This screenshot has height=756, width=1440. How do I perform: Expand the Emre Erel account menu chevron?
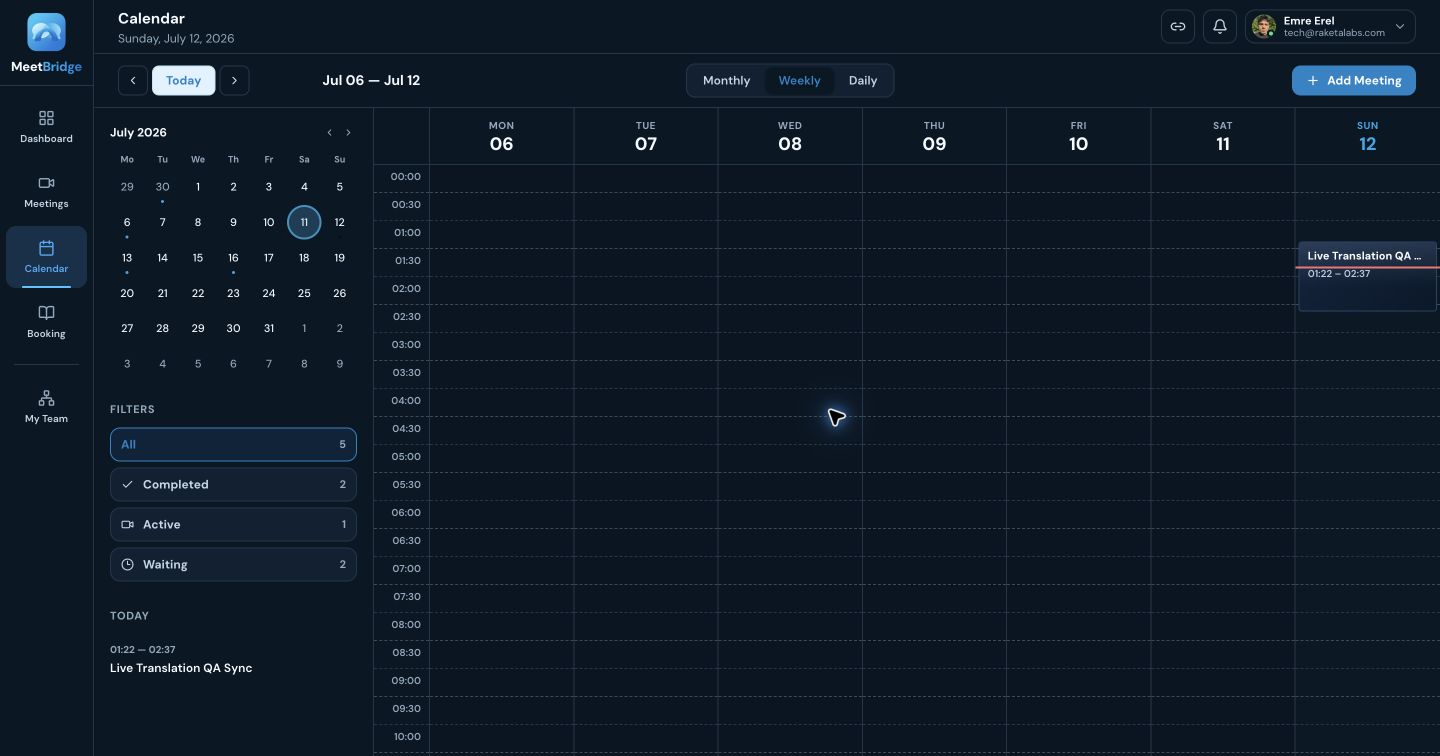pos(1400,27)
